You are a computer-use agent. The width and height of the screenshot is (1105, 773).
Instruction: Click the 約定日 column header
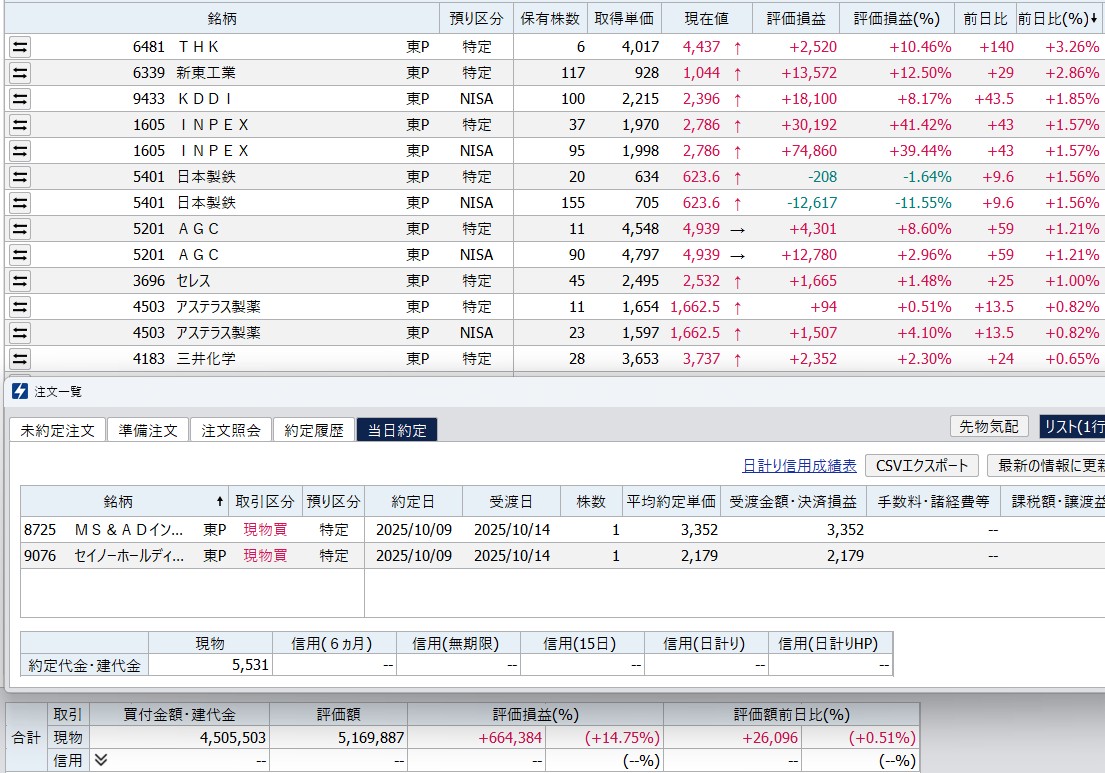414,502
